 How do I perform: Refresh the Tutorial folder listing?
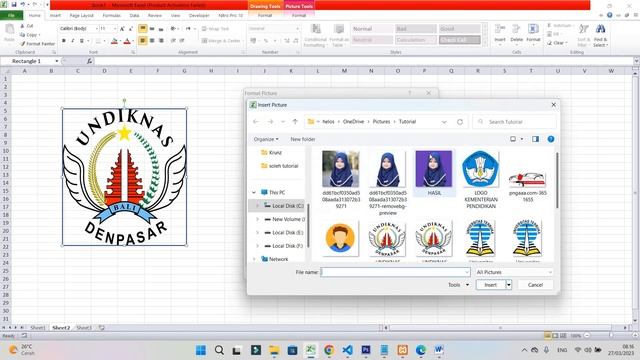click(x=460, y=122)
